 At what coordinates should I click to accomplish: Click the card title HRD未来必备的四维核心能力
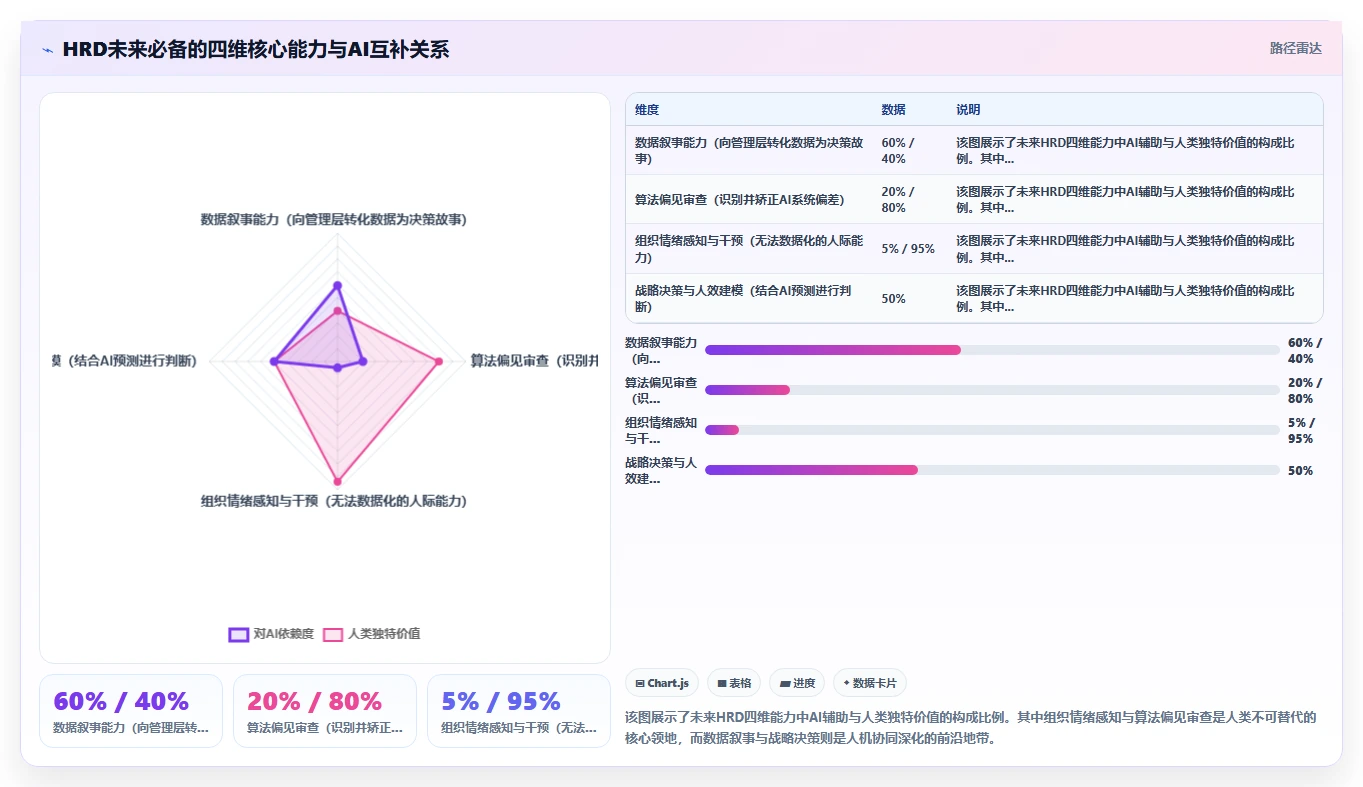tap(255, 49)
